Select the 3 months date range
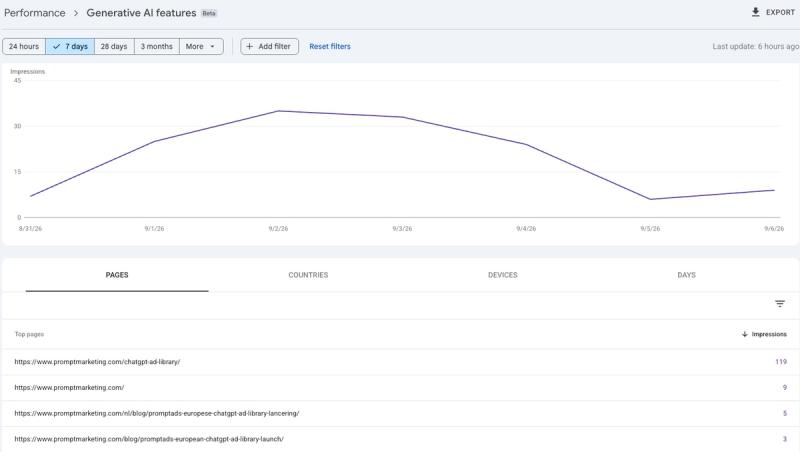 click(157, 46)
